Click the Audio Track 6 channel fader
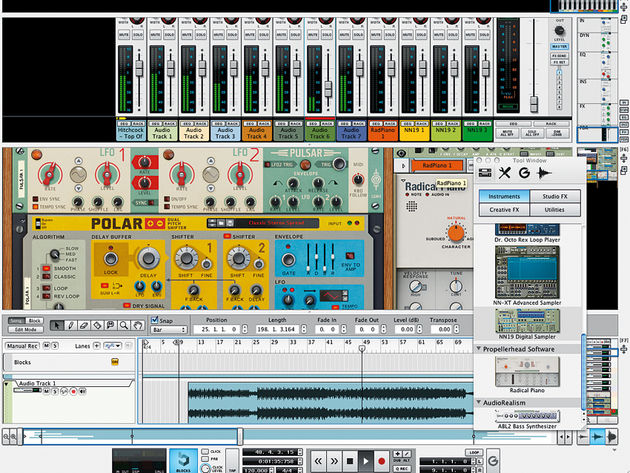630x473 pixels. tap(328, 88)
